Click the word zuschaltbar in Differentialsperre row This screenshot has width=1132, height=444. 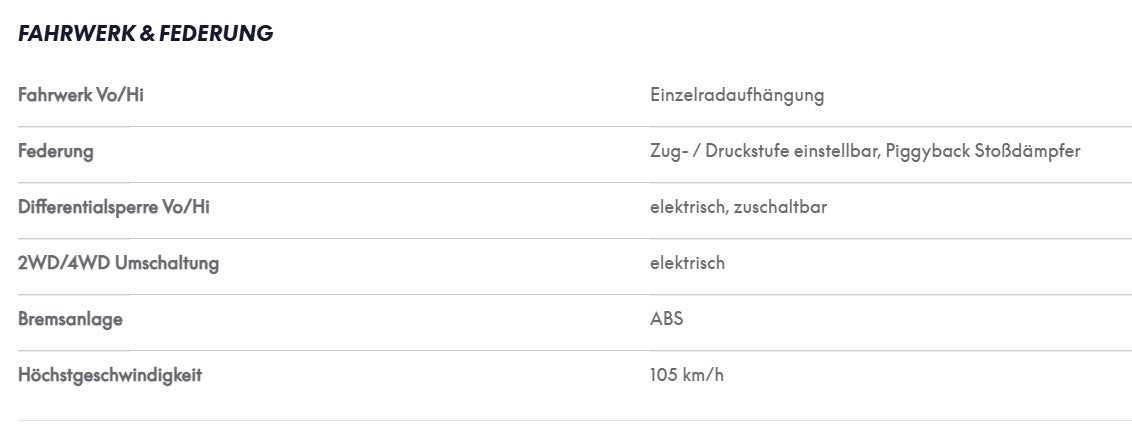(x=780, y=207)
